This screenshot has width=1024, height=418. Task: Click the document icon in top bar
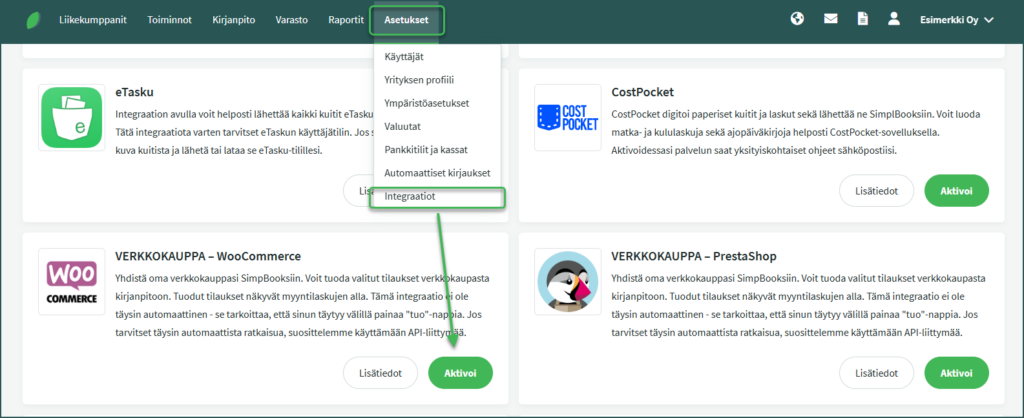tap(862, 19)
